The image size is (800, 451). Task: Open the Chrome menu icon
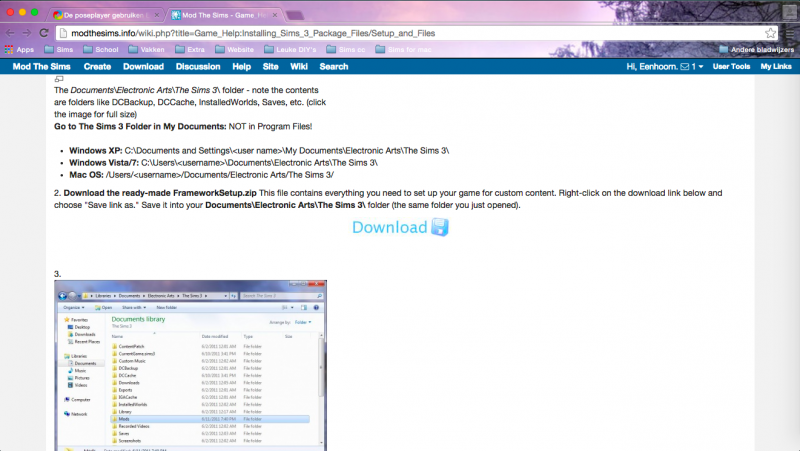pyautogui.click(x=790, y=33)
